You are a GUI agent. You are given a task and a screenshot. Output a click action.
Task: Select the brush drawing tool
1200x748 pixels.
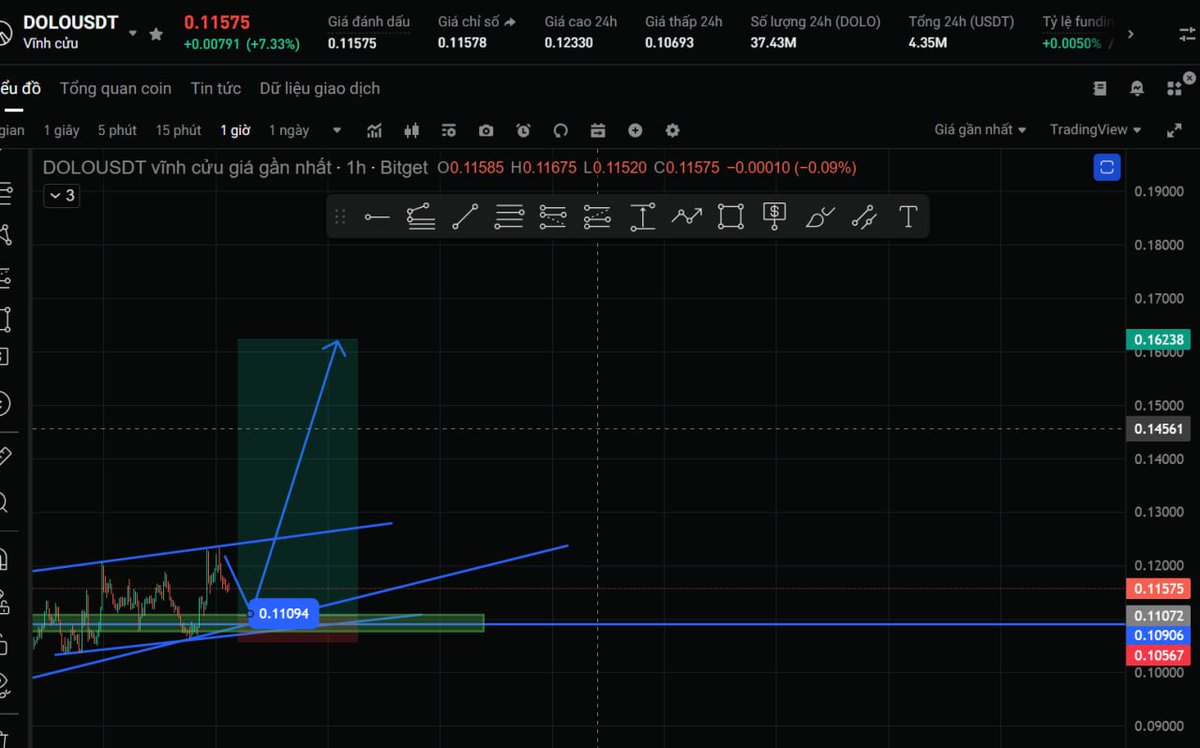click(x=820, y=217)
